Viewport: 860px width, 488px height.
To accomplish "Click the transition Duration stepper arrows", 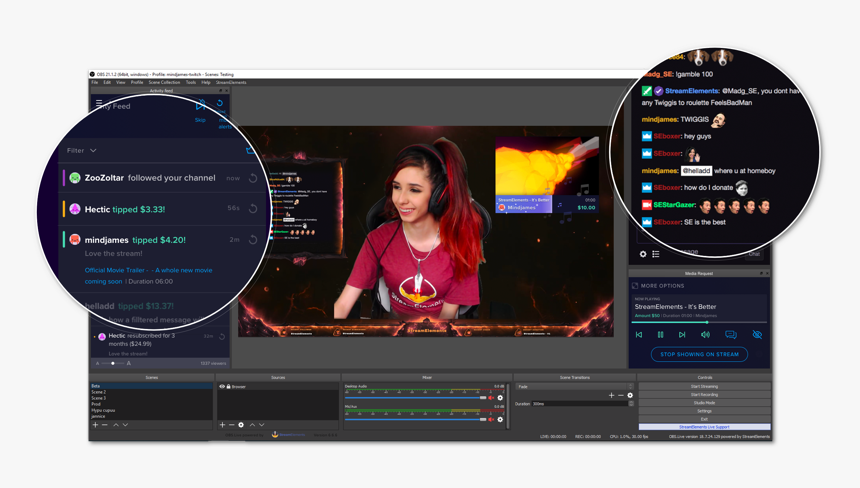I will (631, 404).
